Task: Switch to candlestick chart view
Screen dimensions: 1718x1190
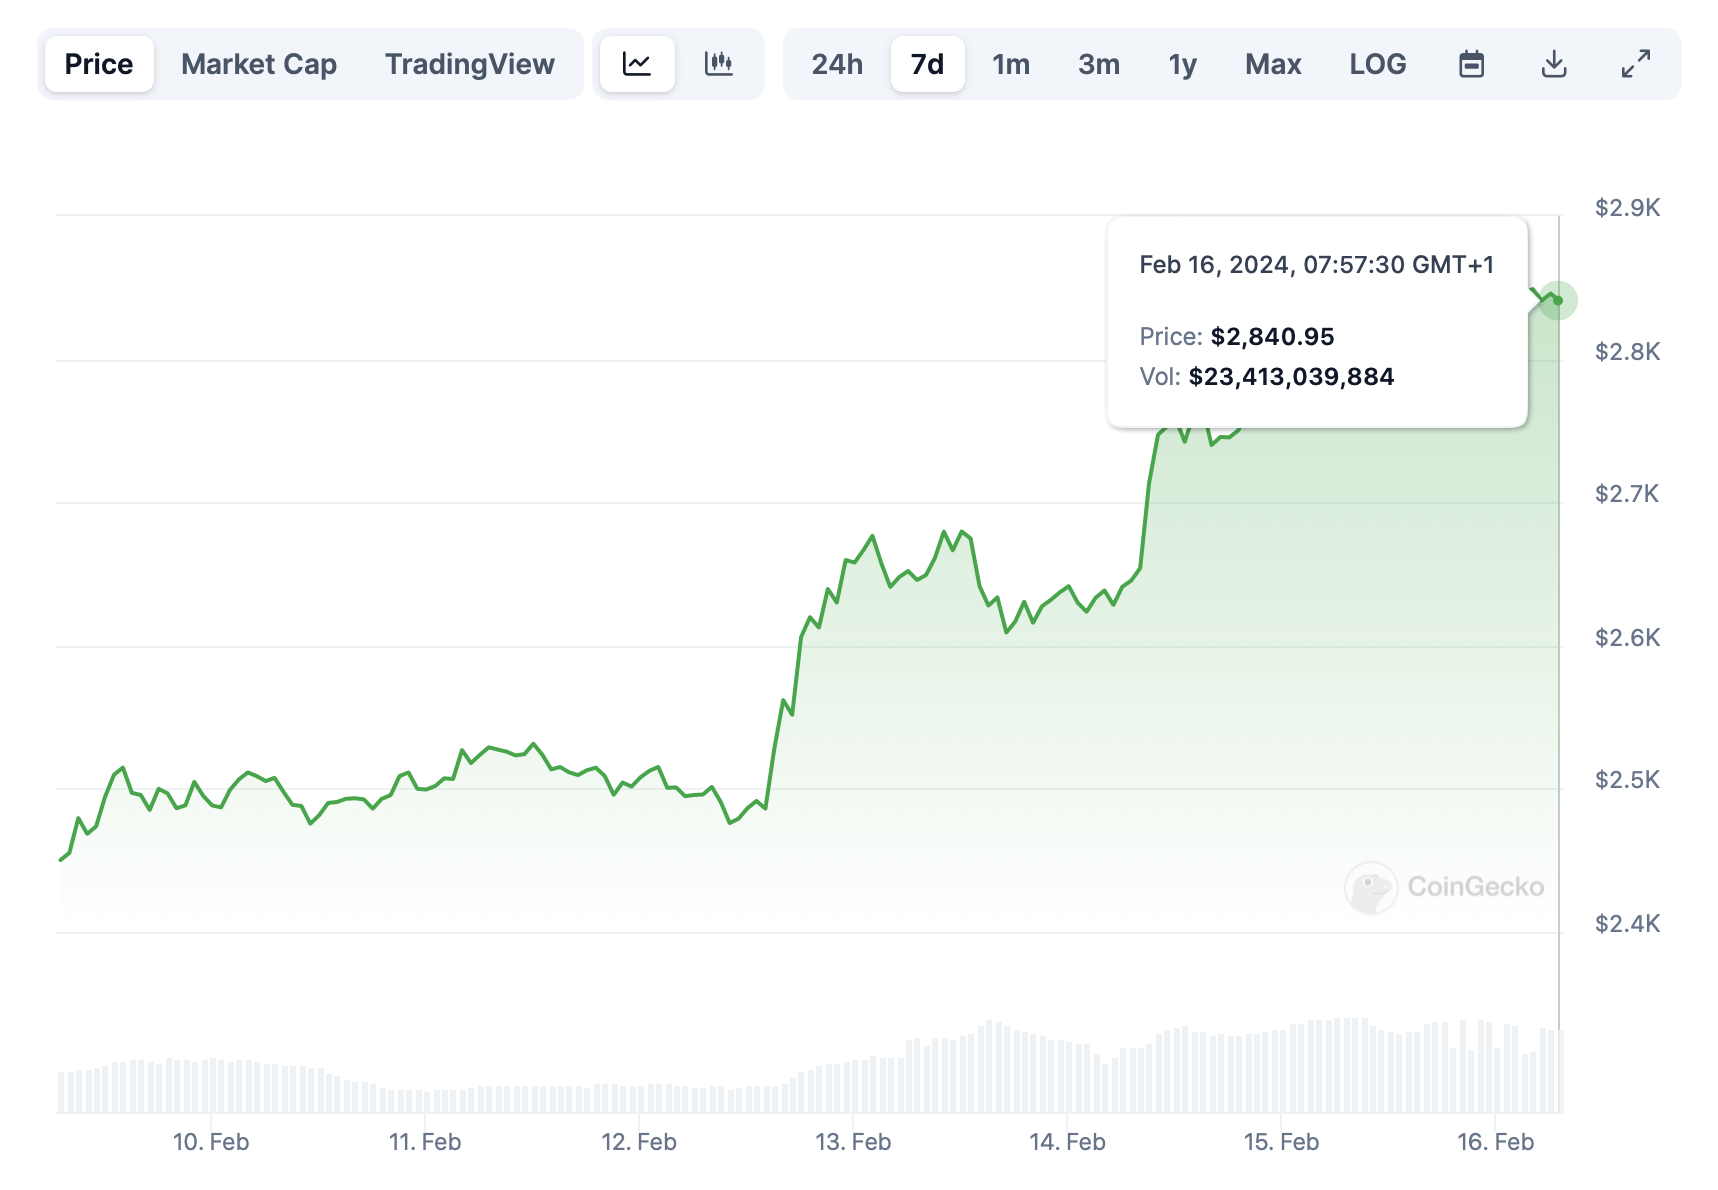Action: (719, 64)
